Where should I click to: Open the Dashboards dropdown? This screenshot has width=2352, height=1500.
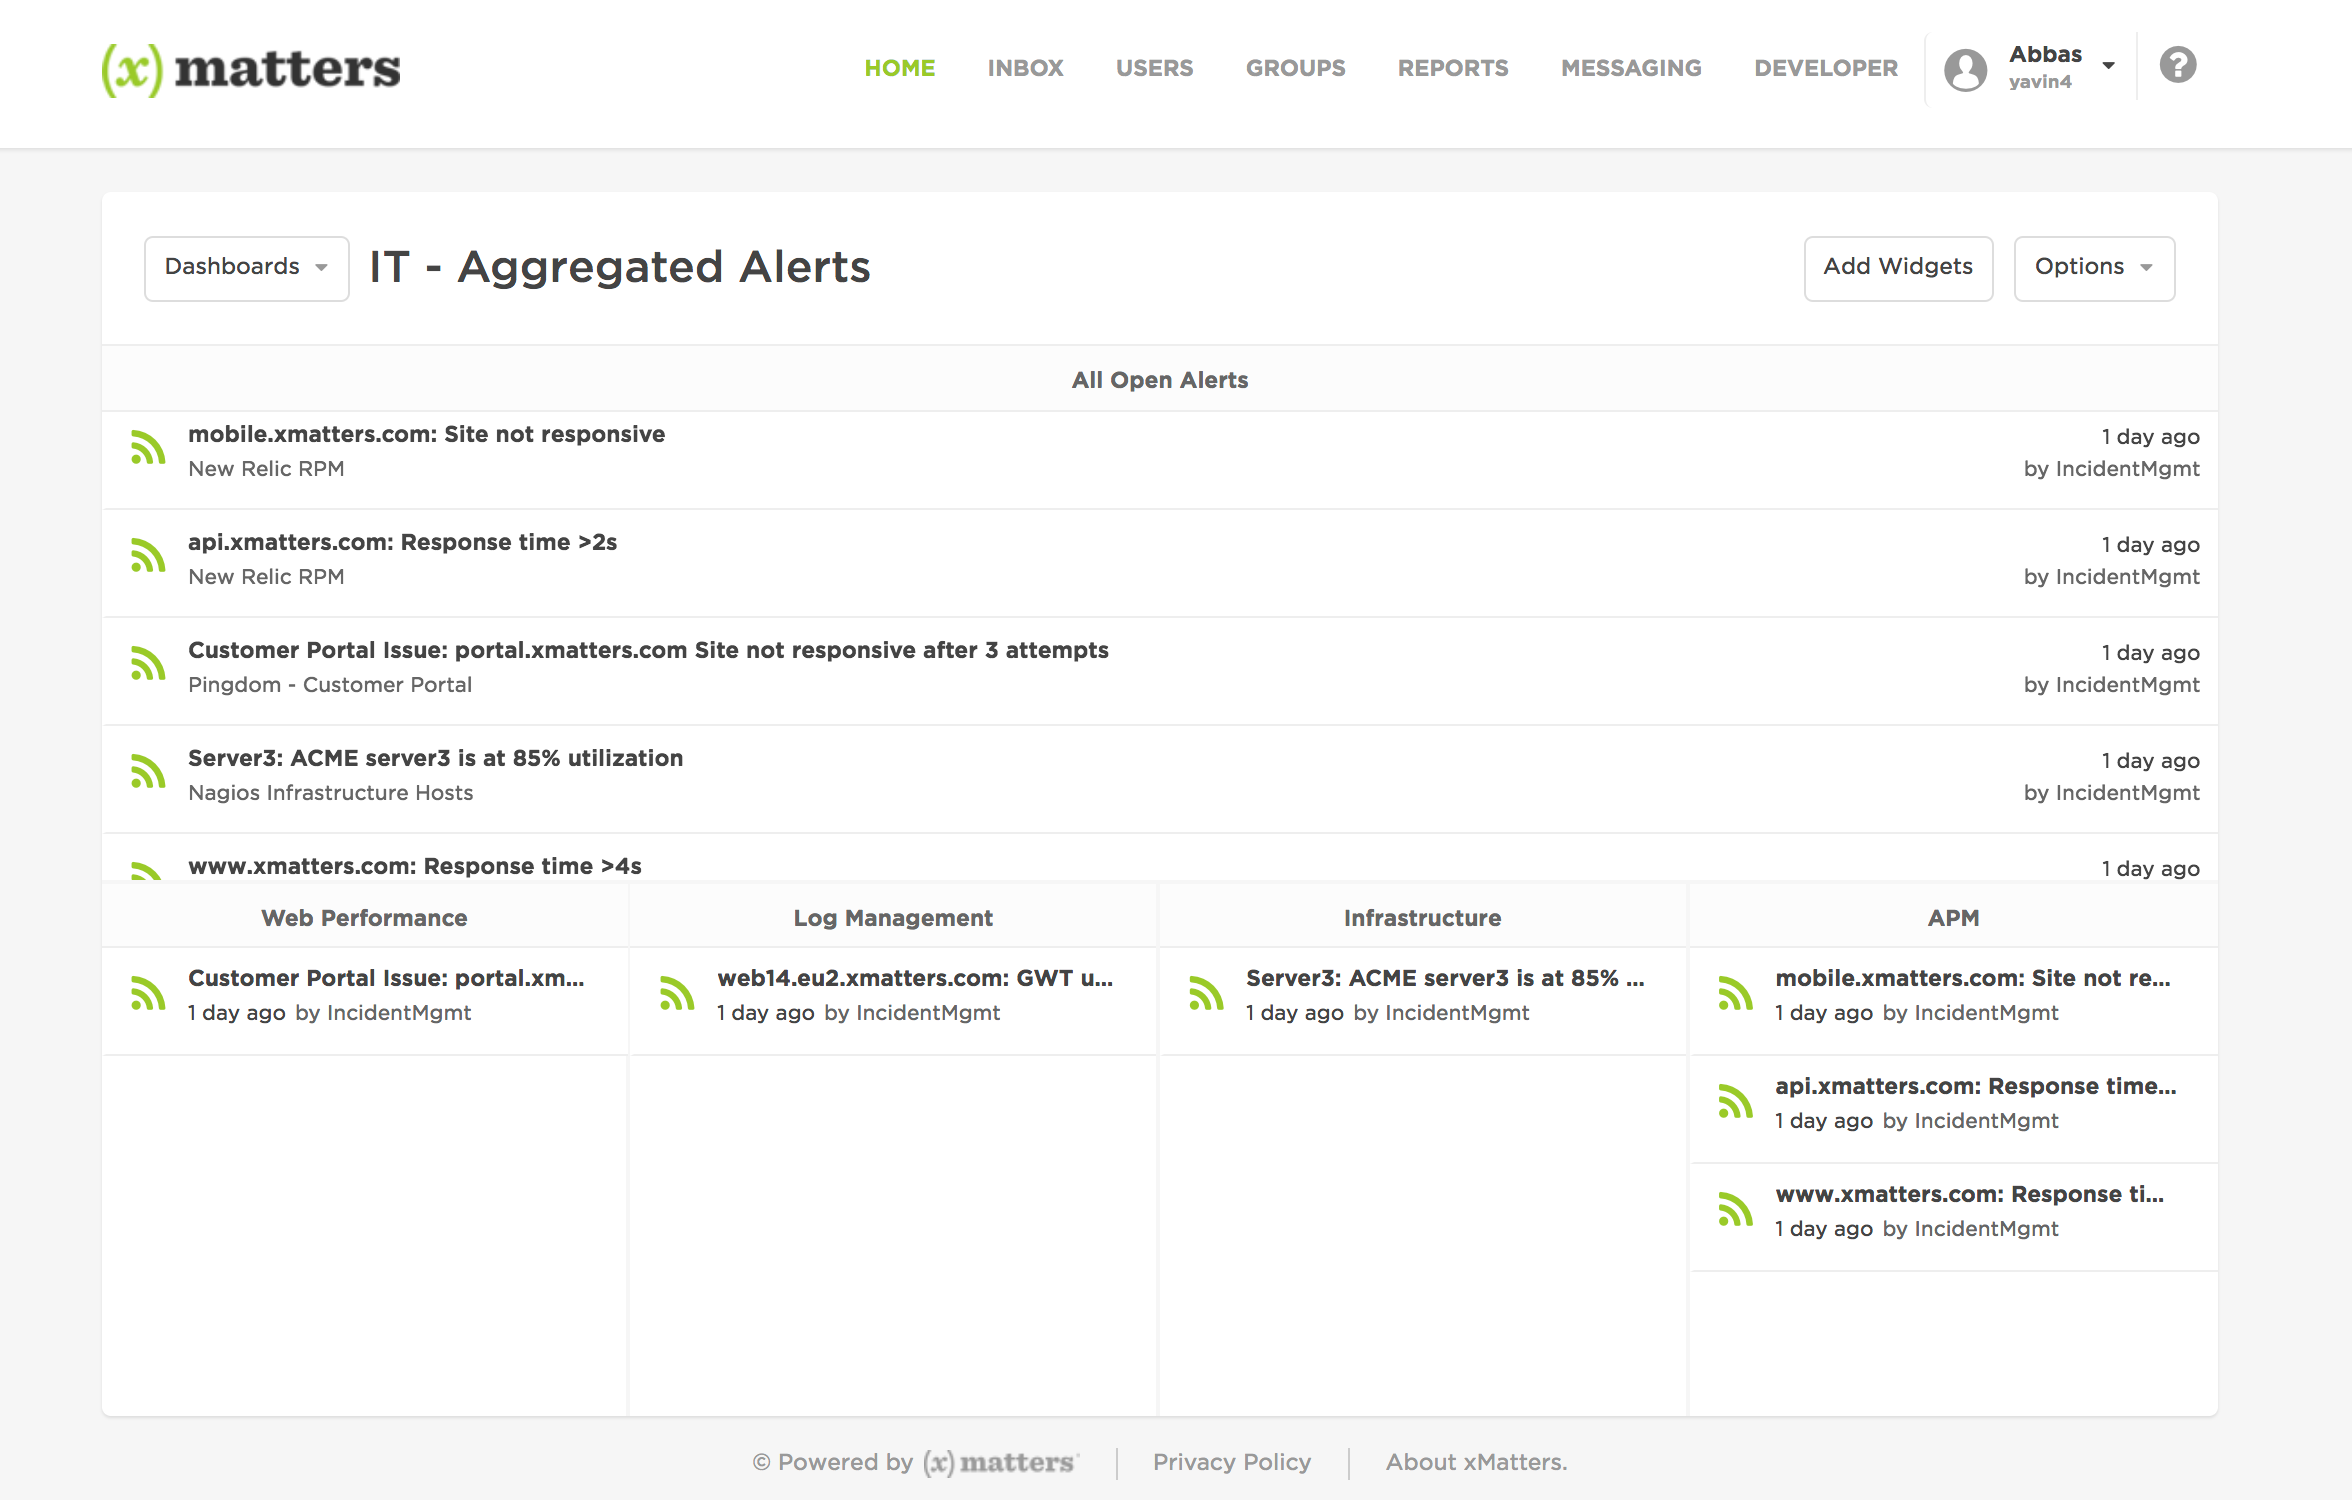pyautogui.click(x=246, y=267)
